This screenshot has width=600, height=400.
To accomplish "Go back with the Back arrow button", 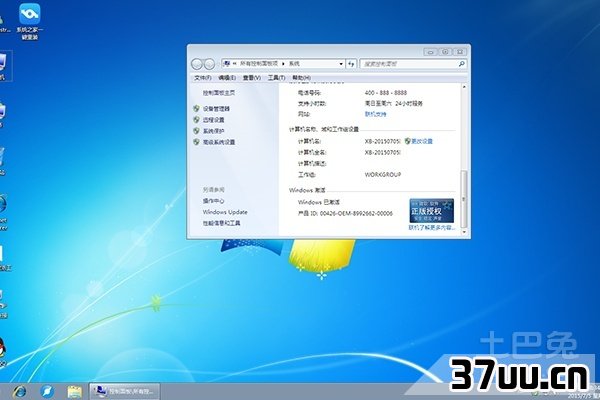I will (197, 64).
